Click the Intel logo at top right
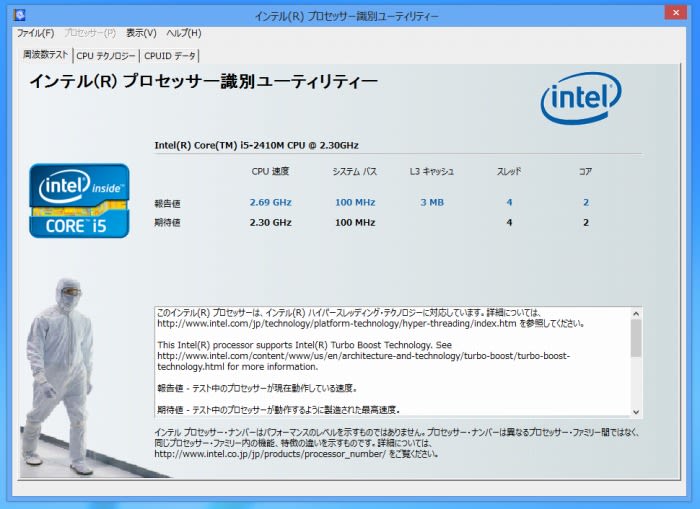 click(x=580, y=98)
